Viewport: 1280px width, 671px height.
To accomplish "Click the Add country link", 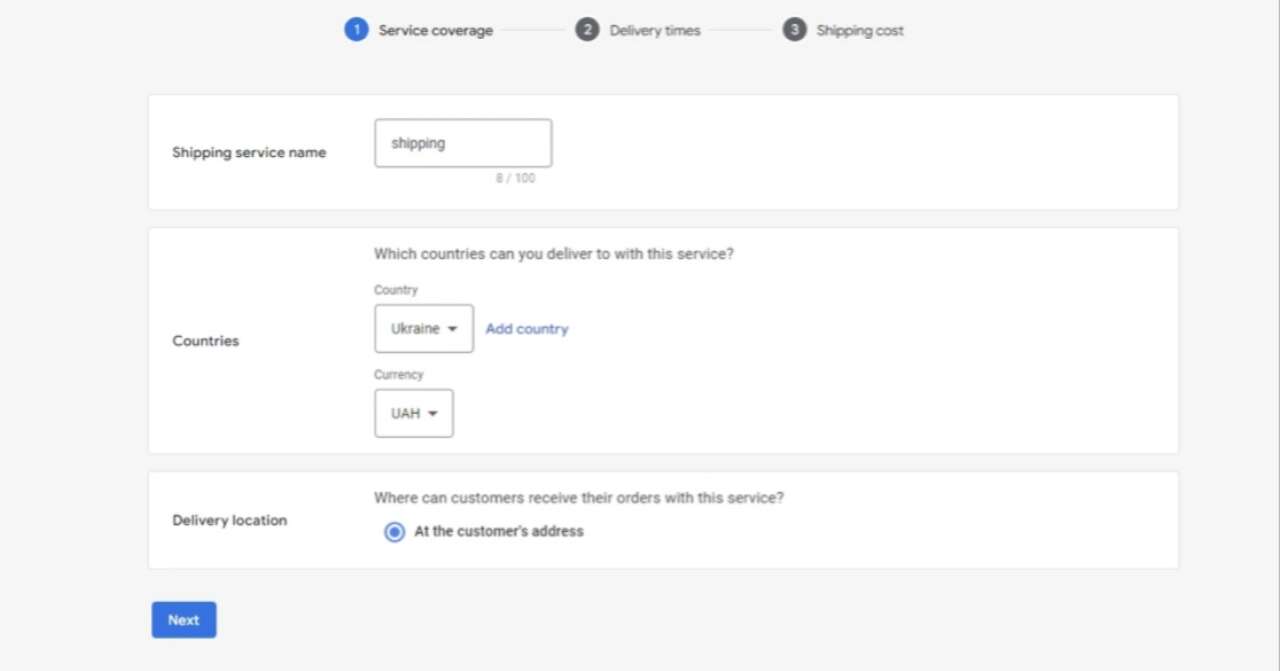I will click(x=527, y=329).
